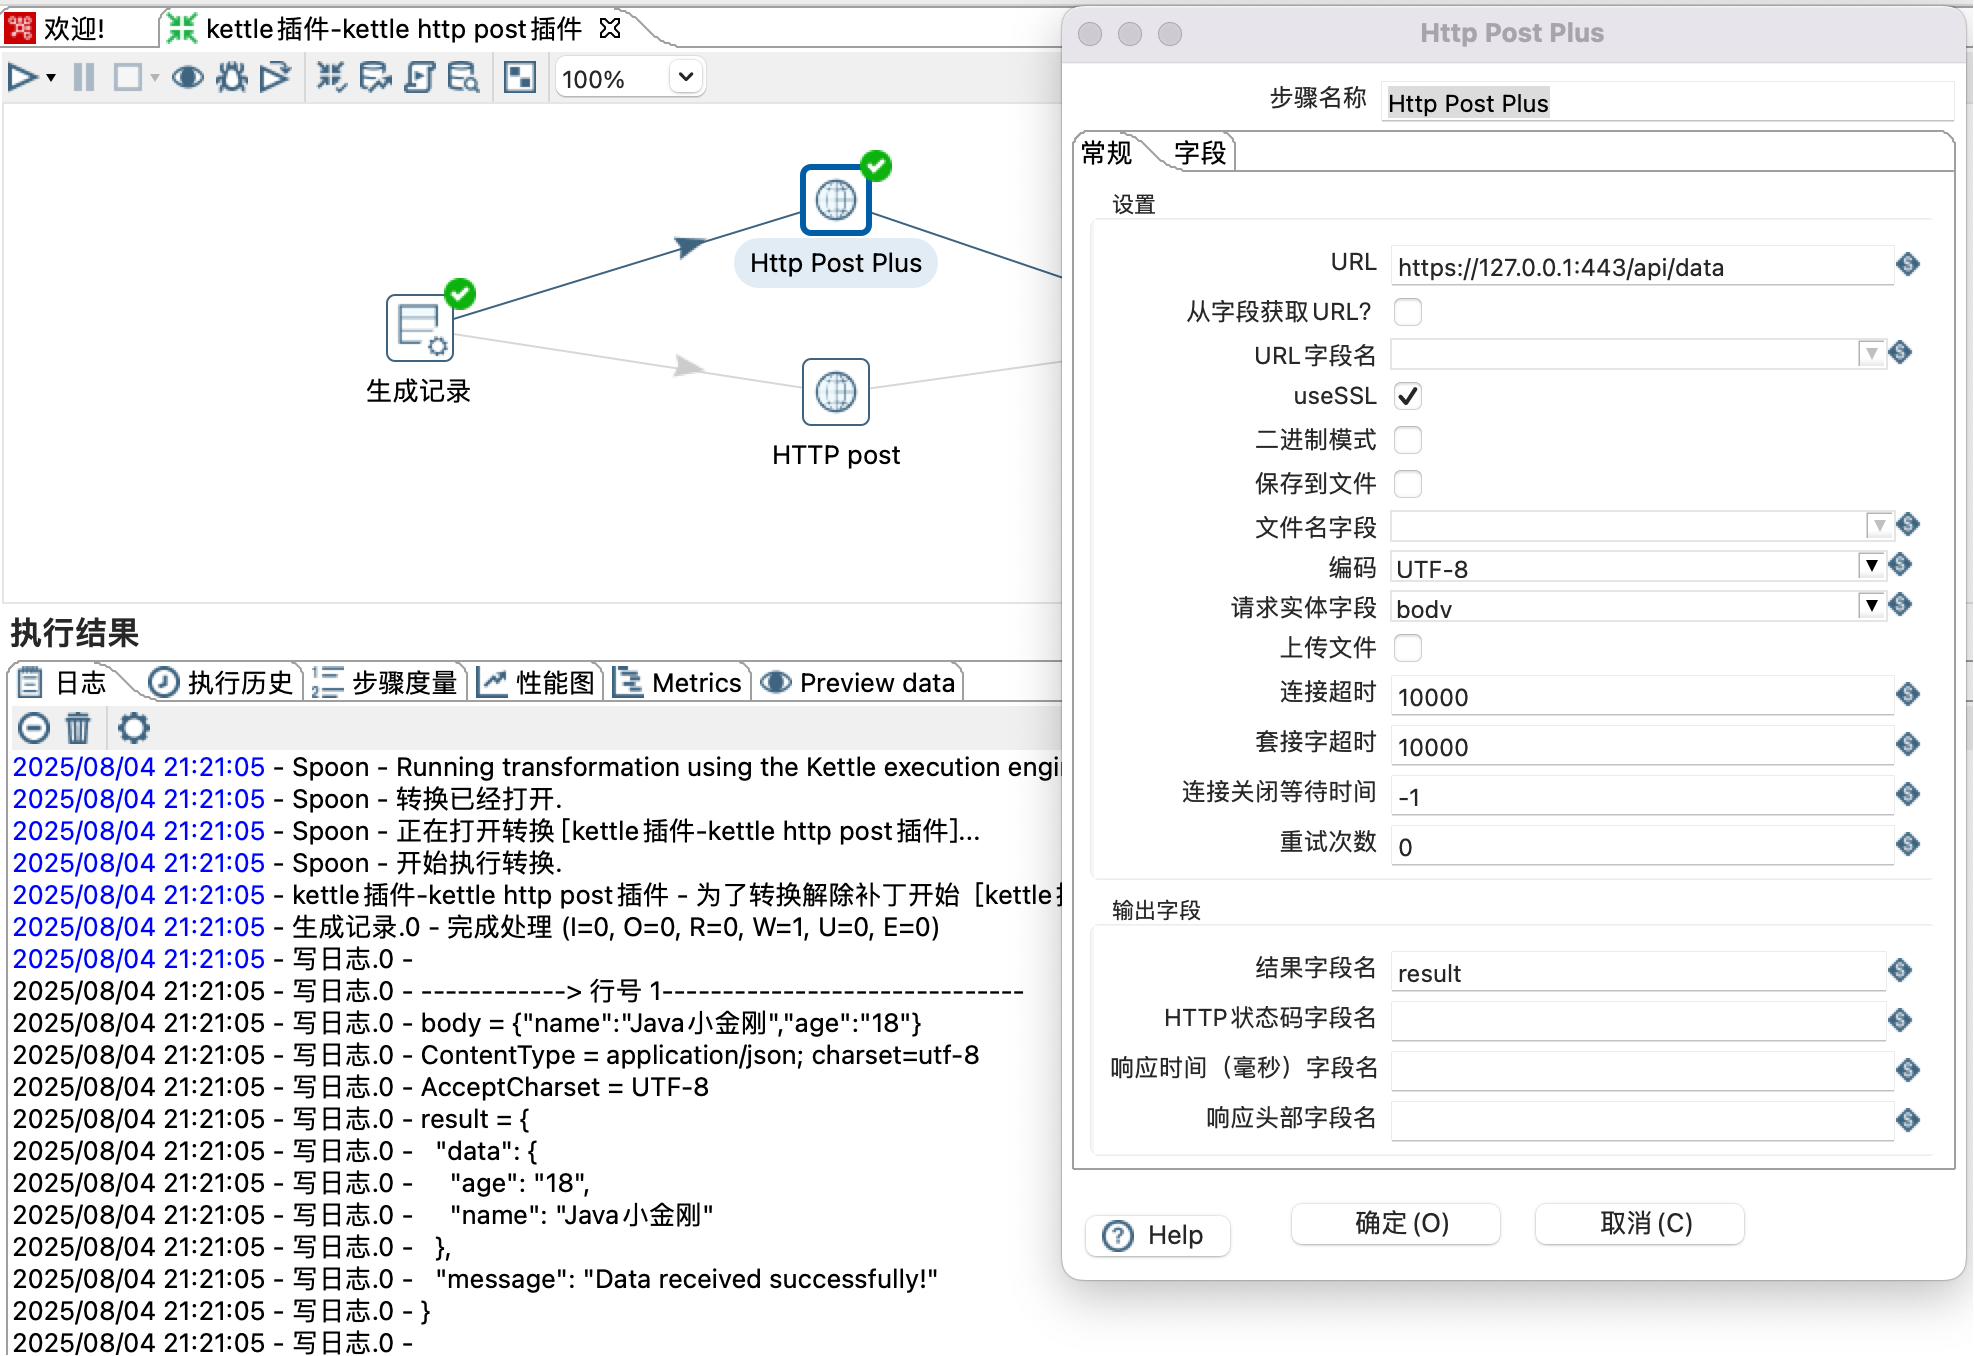1974x1356 pixels.
Task: Open log settings gear icon
Action: (133, 727)
